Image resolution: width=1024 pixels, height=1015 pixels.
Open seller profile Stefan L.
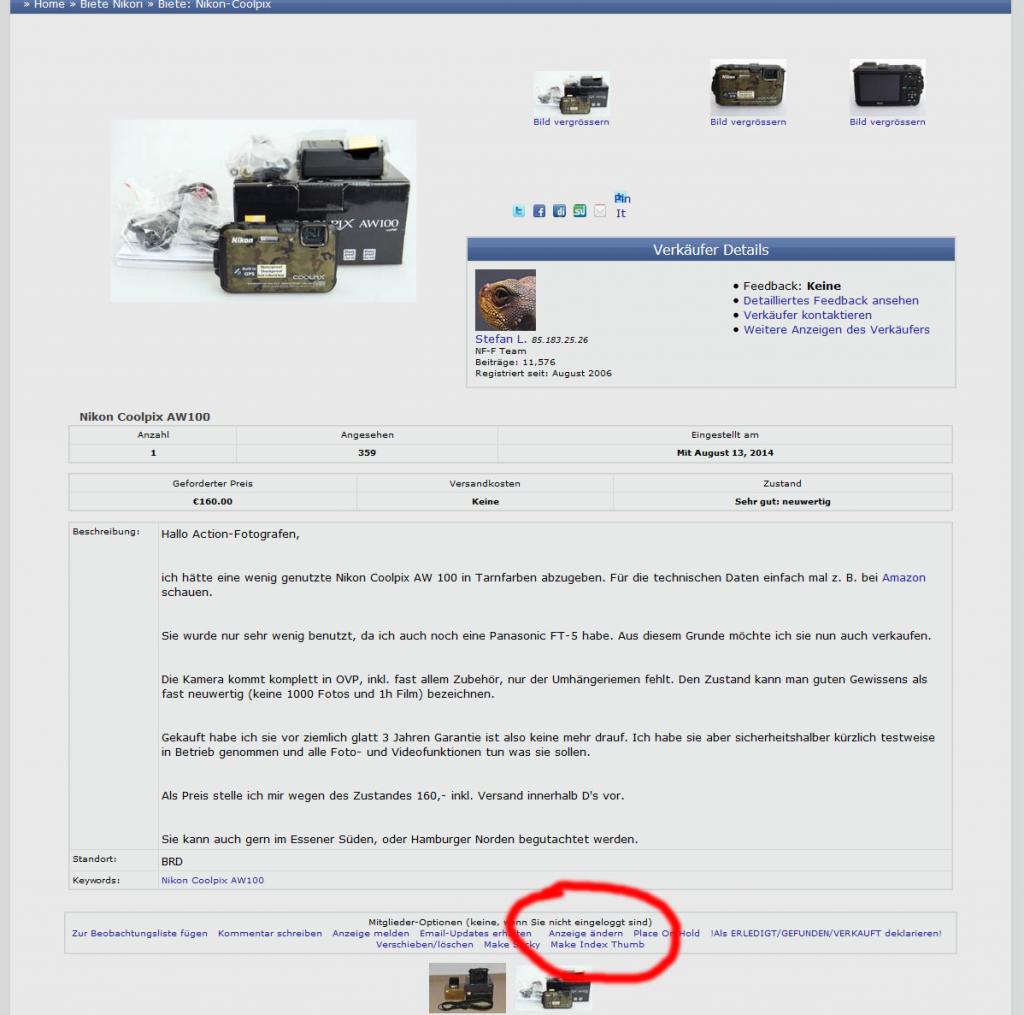click(500, 339)
